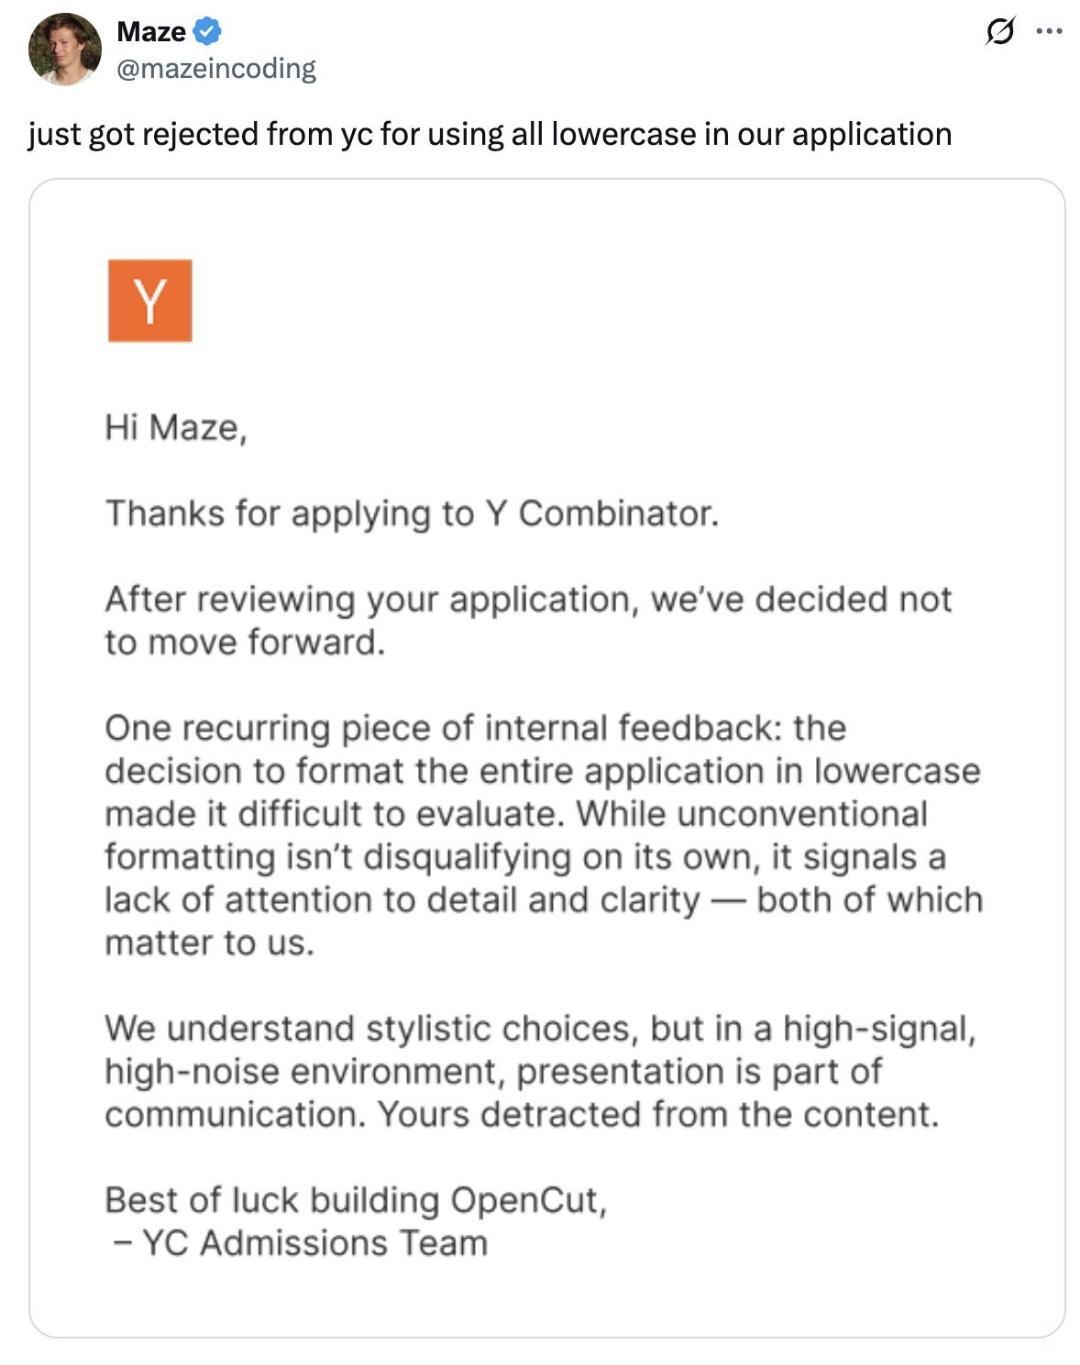Click 'matter to us.' at the paragraph end
Image resolution: width=1080 pixels, height=1365 pixels.
210,943
